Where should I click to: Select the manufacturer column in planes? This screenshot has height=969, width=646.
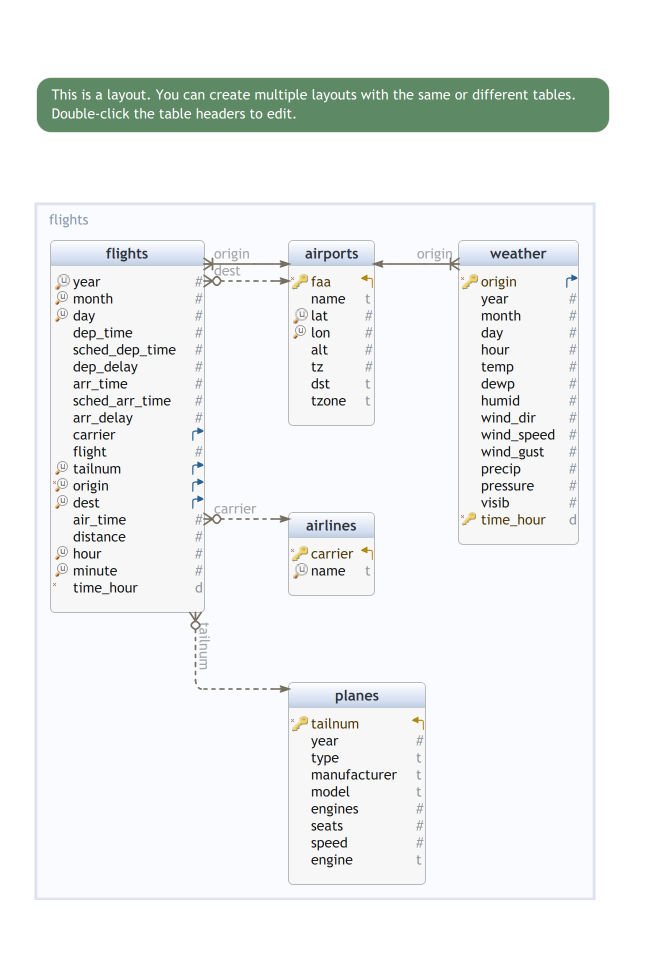point(353,775)
